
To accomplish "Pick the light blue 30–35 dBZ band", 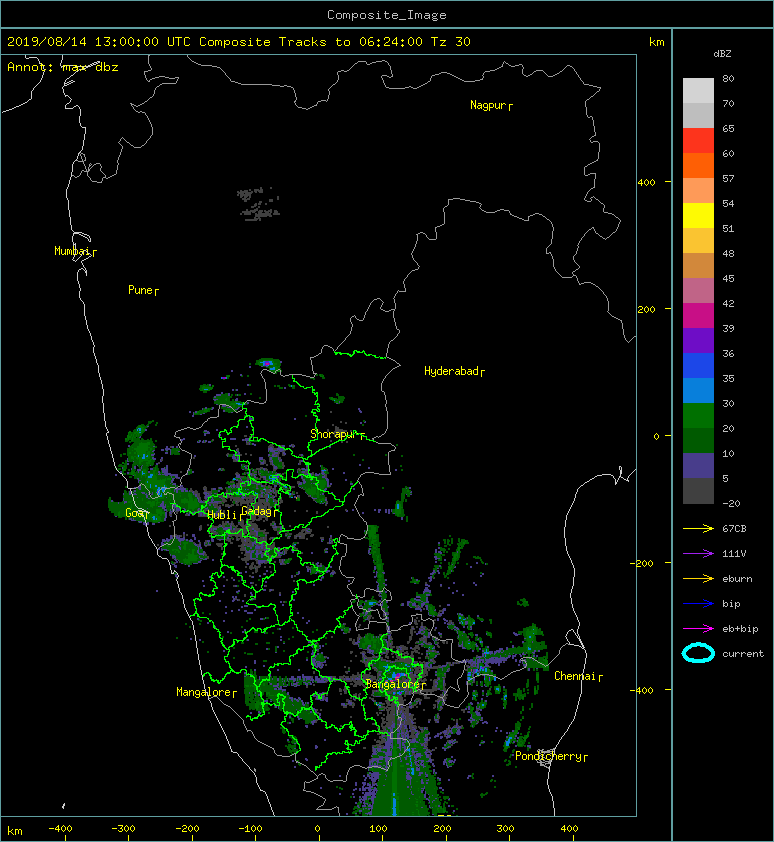I will 698,391.
